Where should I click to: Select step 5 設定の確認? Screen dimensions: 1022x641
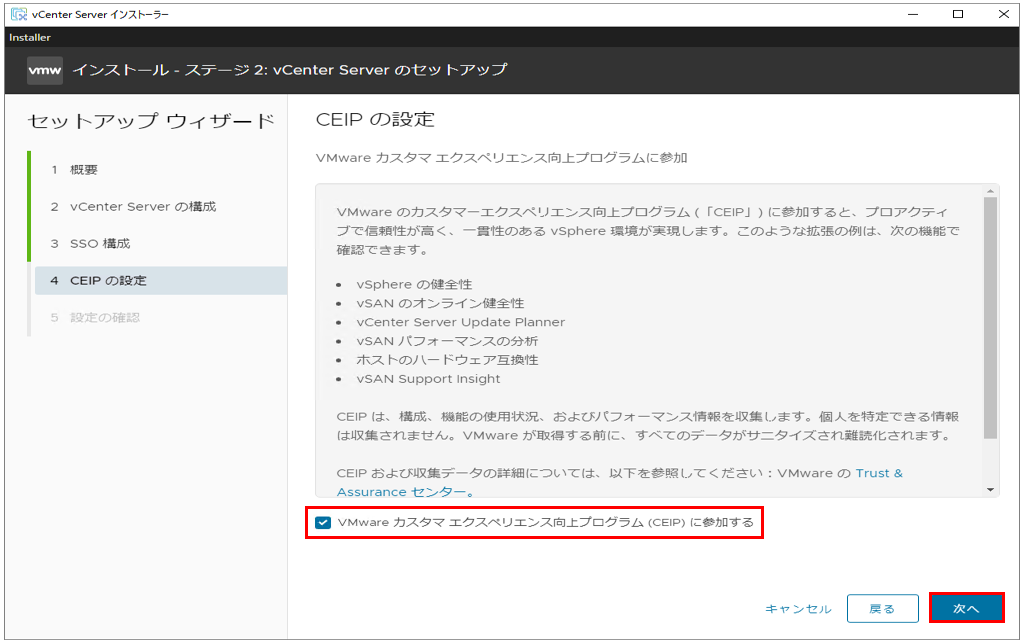(161, 318)
